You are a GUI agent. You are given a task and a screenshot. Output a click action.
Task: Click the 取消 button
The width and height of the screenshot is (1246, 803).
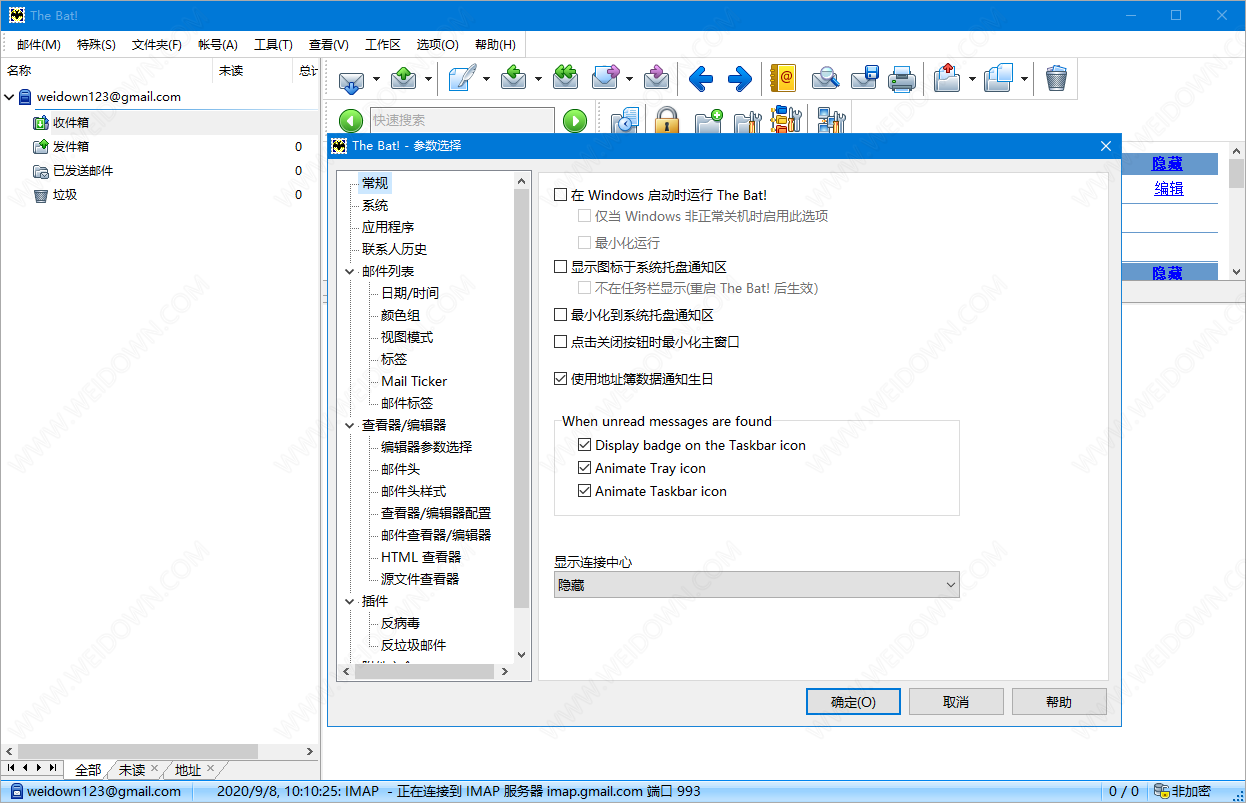point(956,701)
